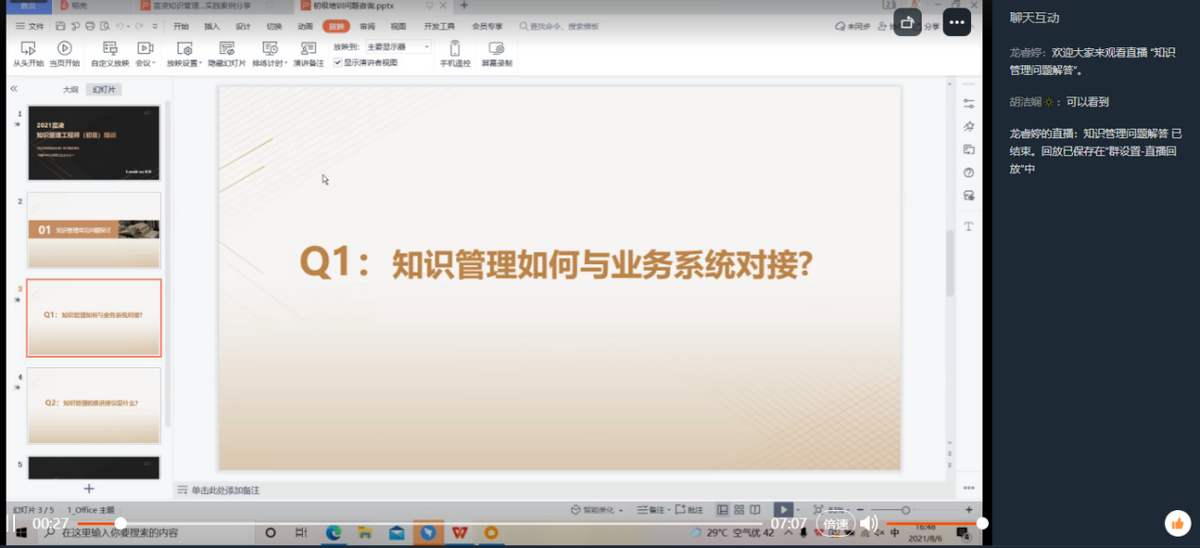Add new slide with plus button
This screenshot has height=548, width=1200.
point(89,488)
